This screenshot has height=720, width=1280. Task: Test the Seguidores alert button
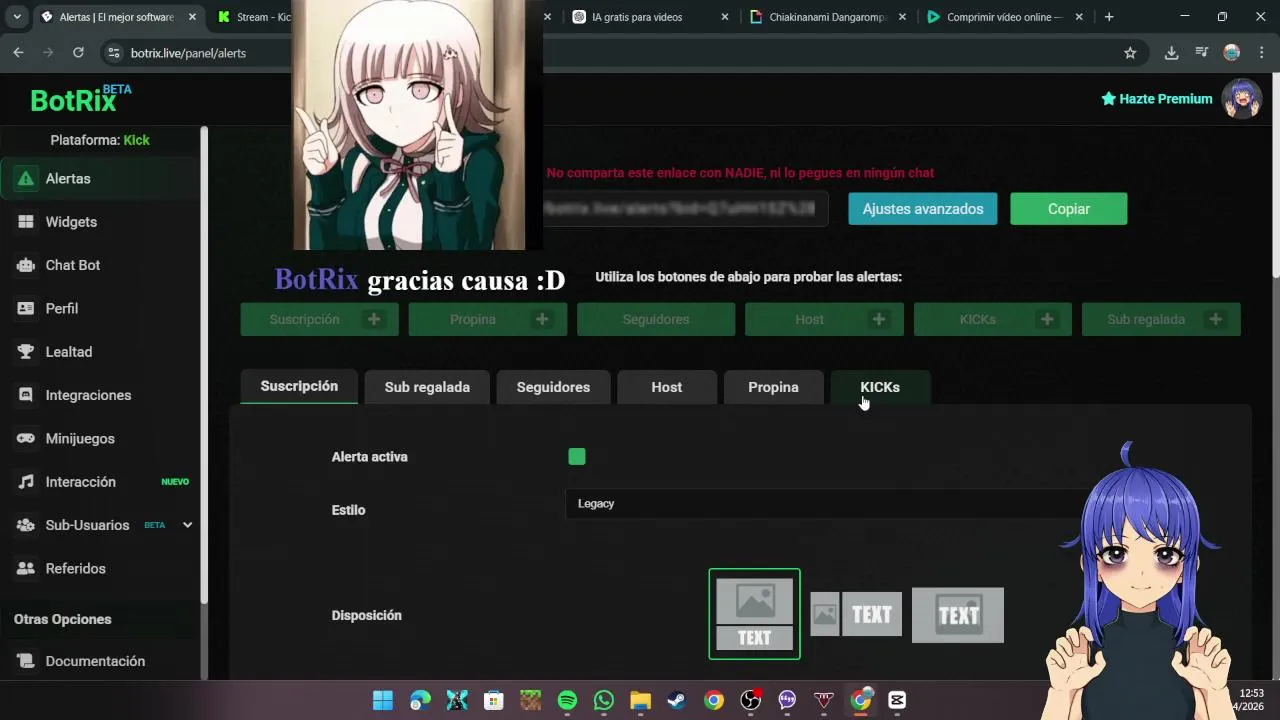[656, 319]
